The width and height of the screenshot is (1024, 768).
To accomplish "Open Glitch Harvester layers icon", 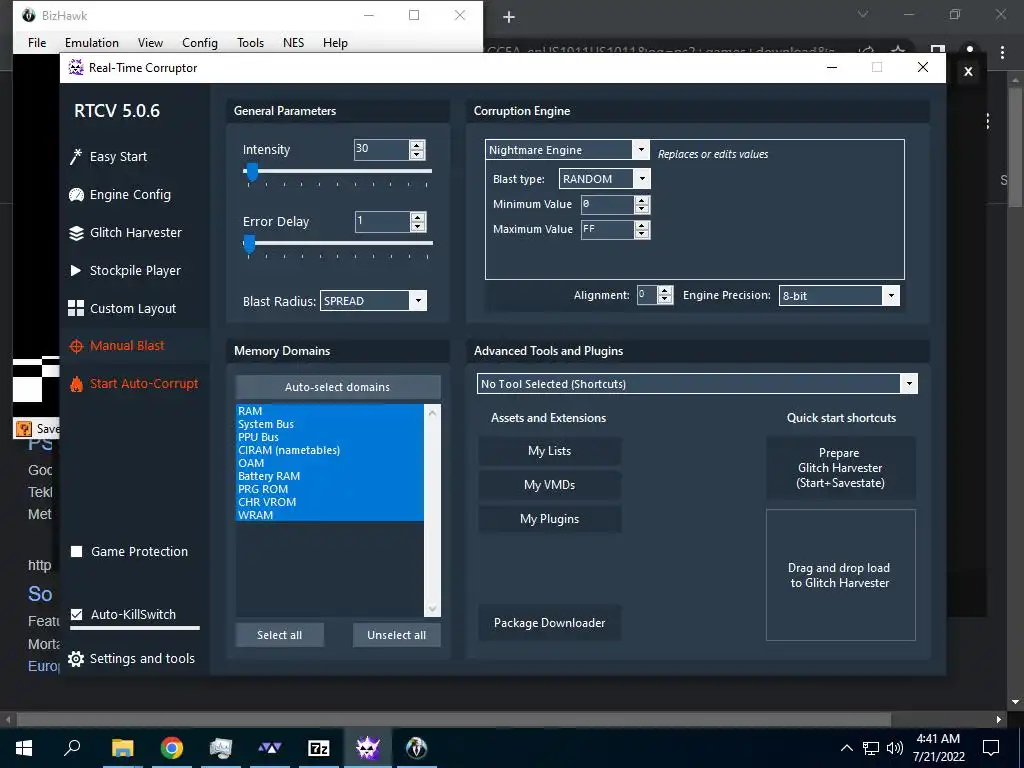I will coord(76,232).
